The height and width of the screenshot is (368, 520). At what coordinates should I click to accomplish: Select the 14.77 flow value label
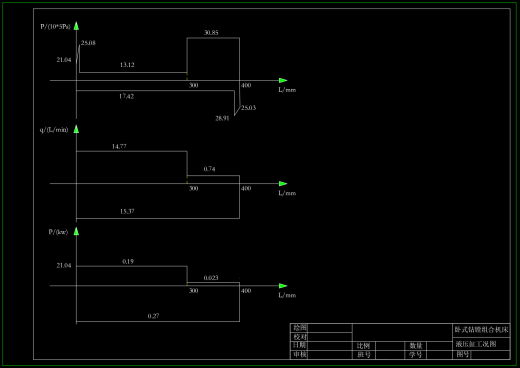tap(119, 146)
